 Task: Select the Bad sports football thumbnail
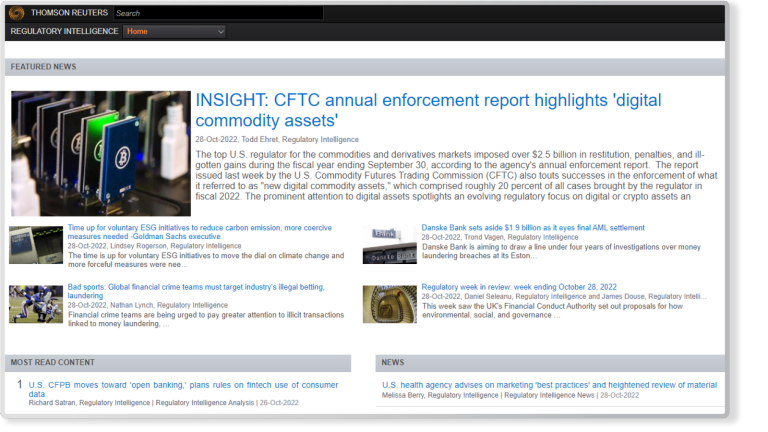[x=37, y=304]
